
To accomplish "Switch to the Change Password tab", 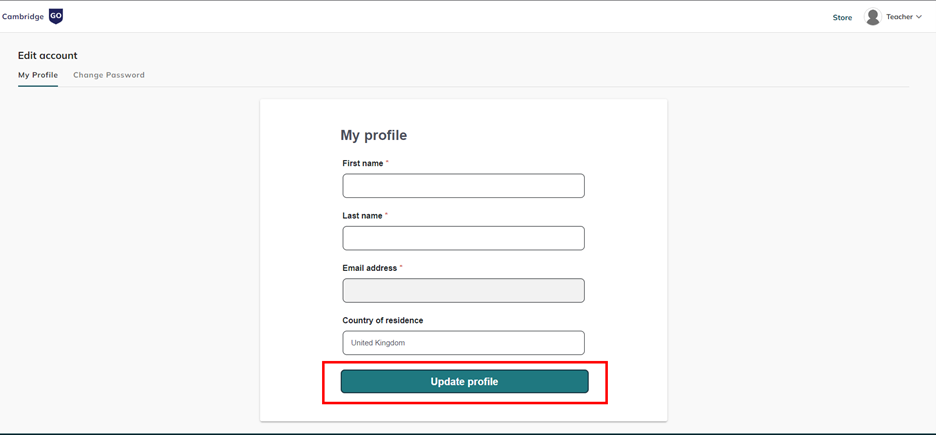I will [x=109, y=75].
